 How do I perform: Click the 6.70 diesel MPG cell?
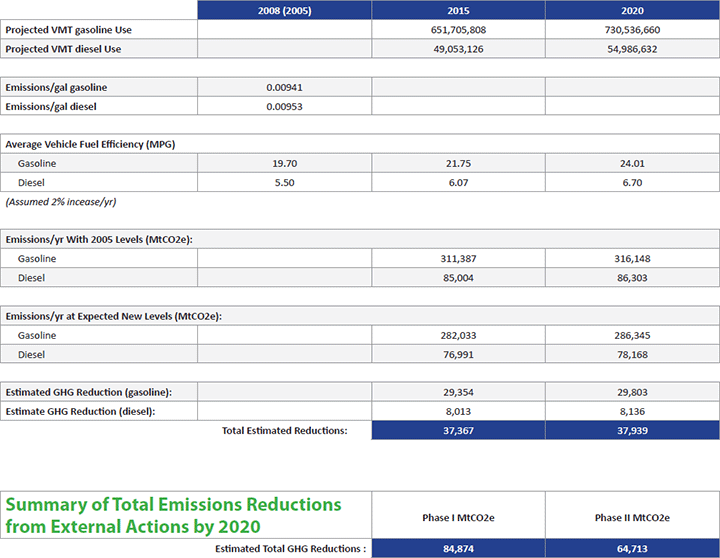[632, 182]
